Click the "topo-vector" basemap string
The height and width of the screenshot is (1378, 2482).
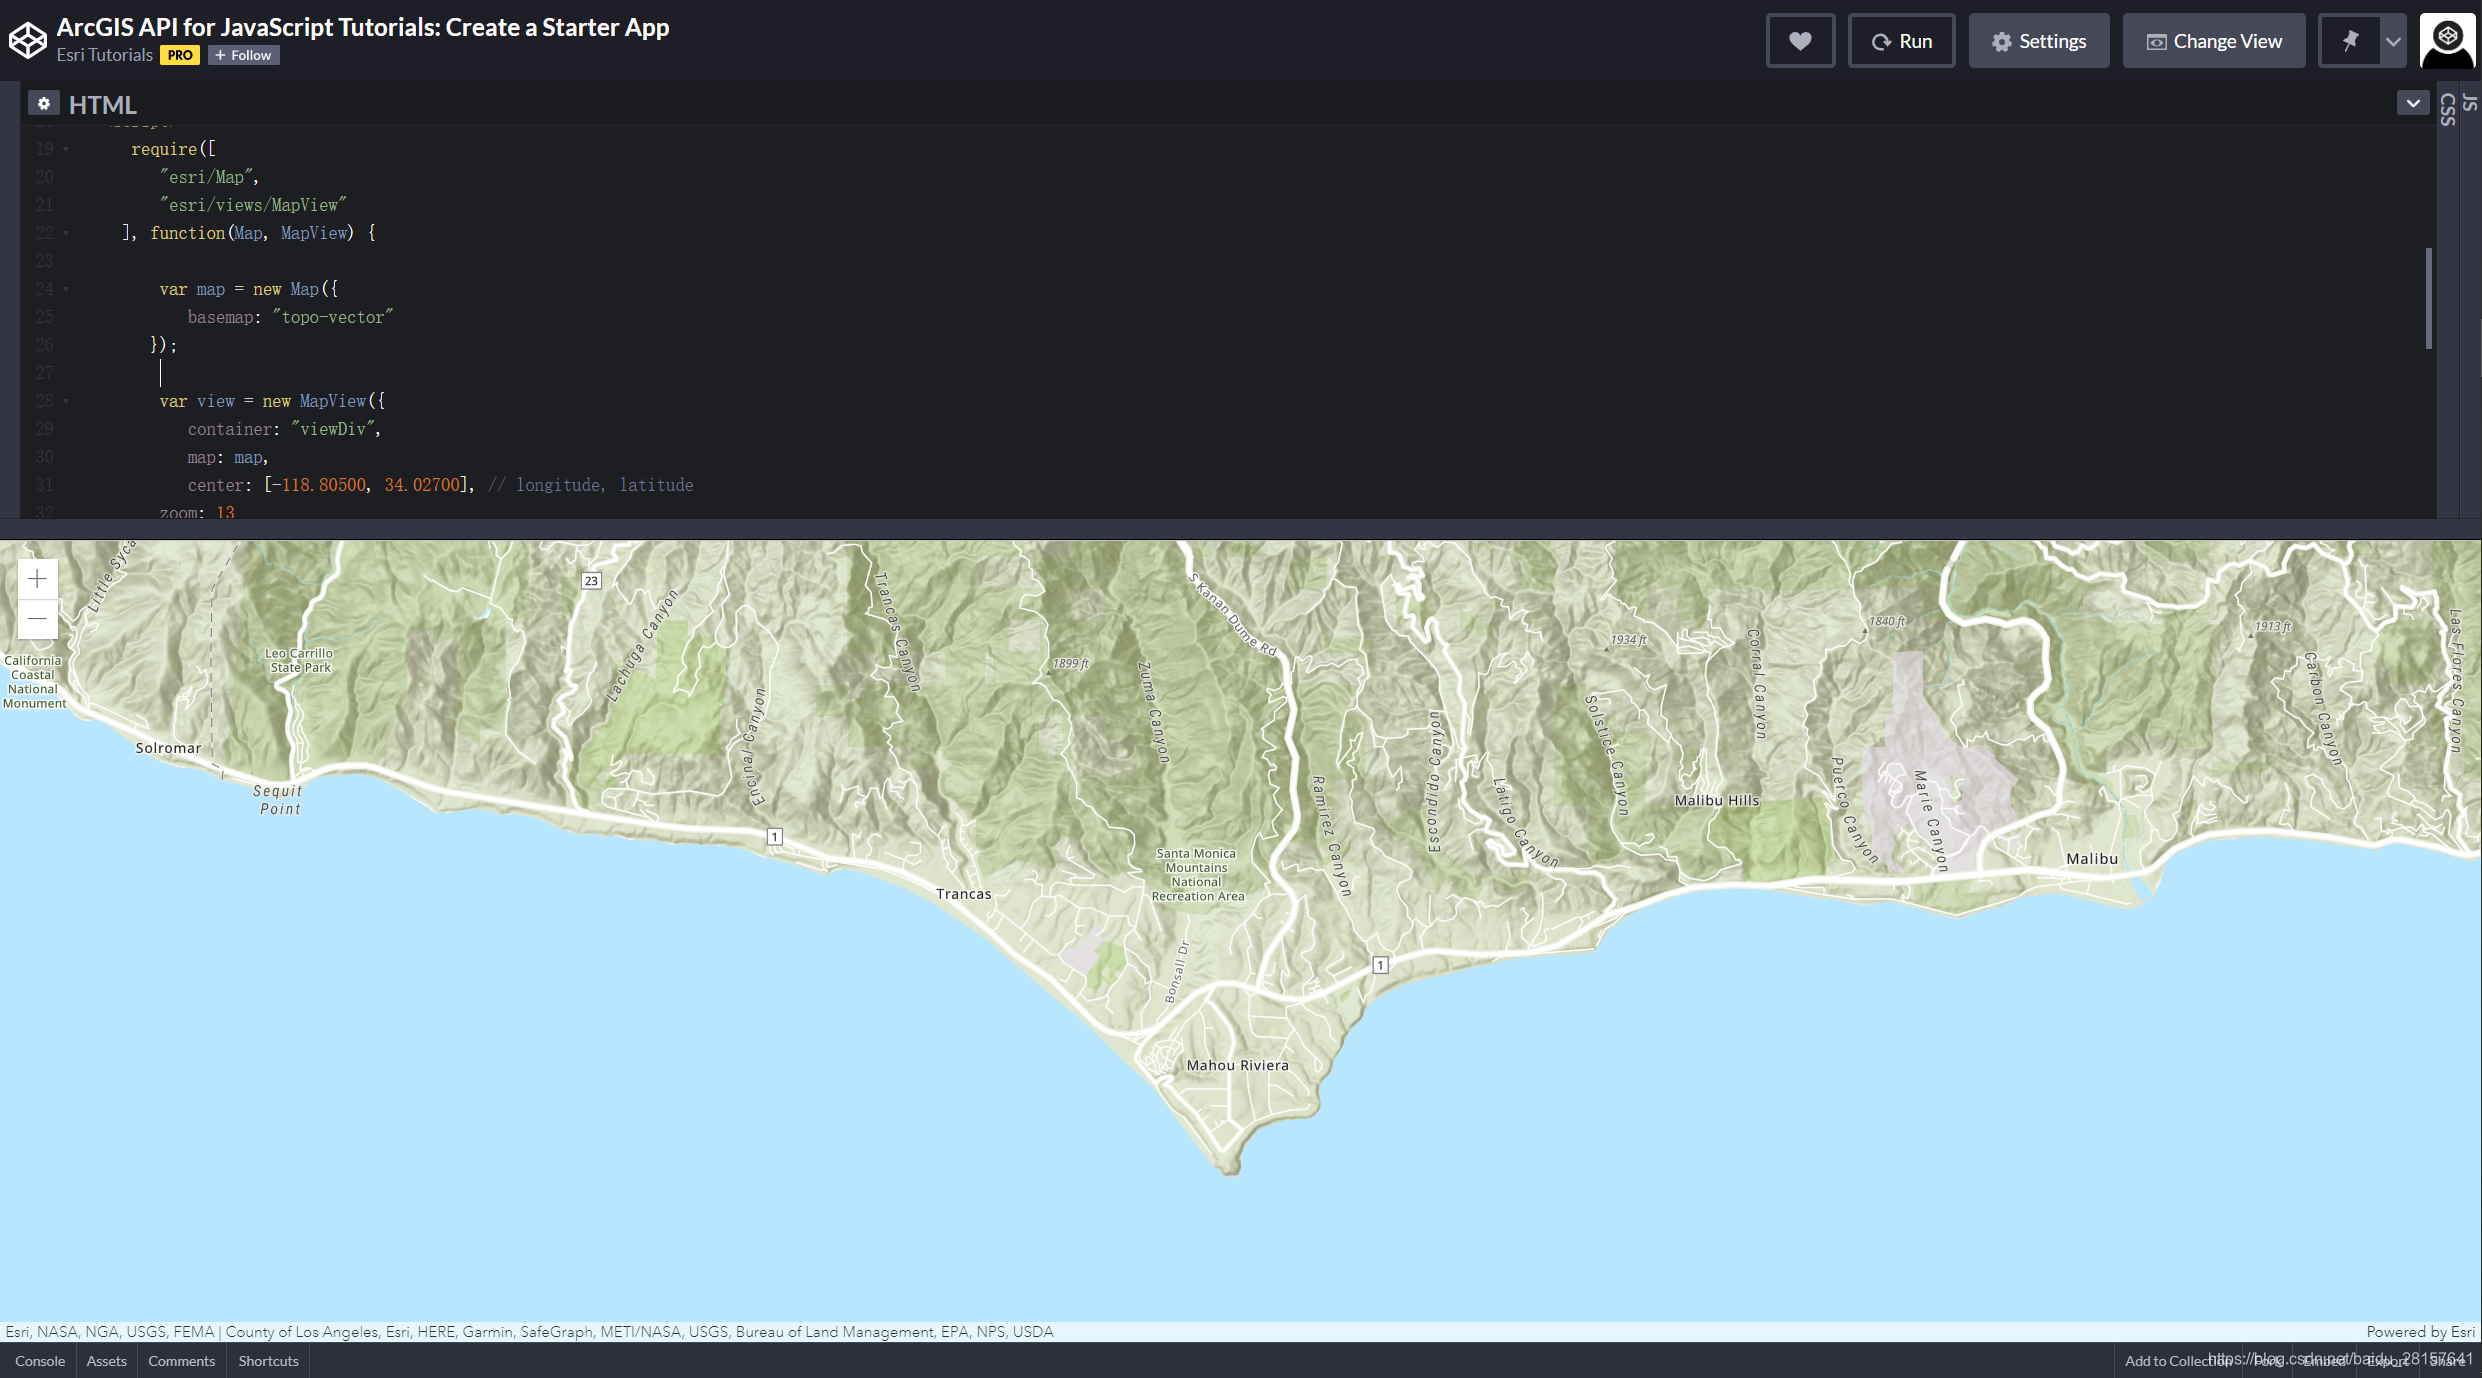click(333, 317)
